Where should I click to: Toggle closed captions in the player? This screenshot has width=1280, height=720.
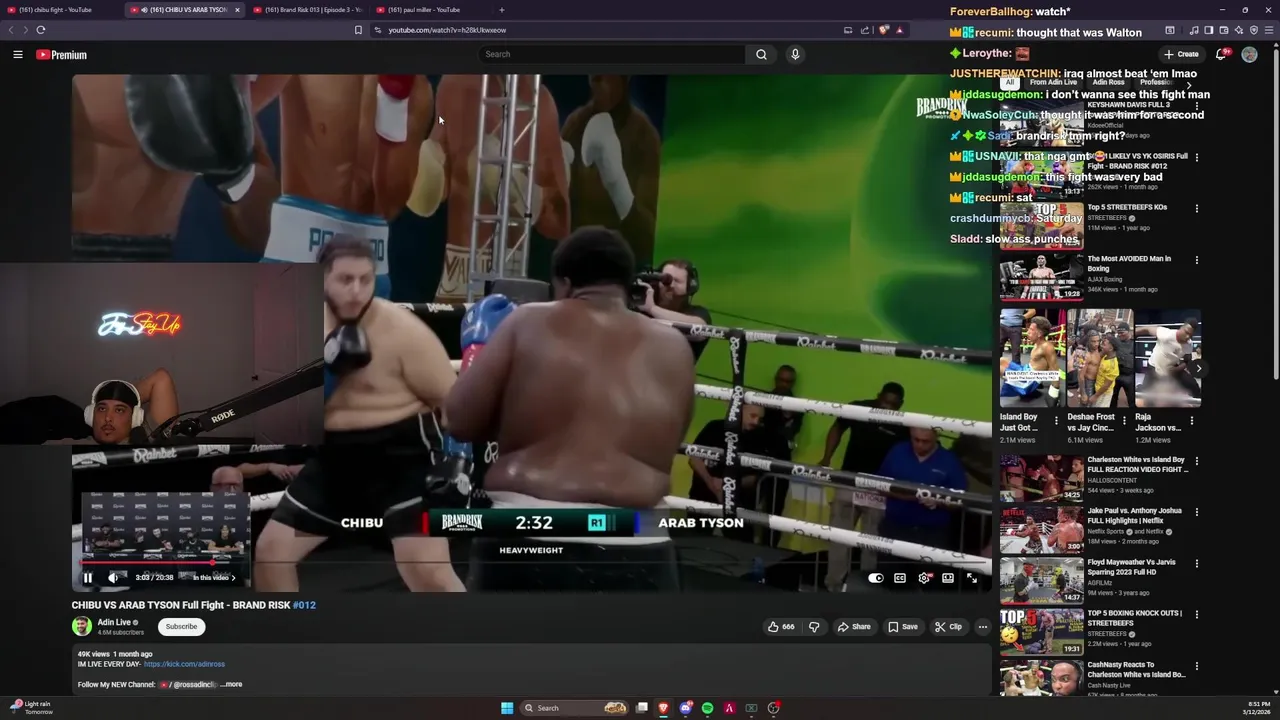pos(900,578)
